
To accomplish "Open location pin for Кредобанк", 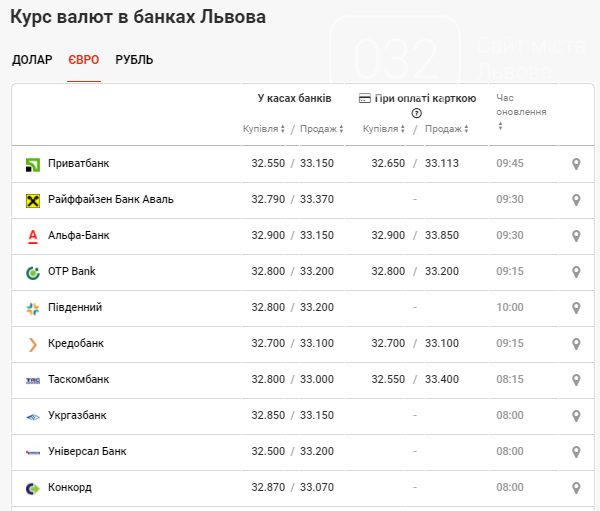I will [x=576, y=344].
